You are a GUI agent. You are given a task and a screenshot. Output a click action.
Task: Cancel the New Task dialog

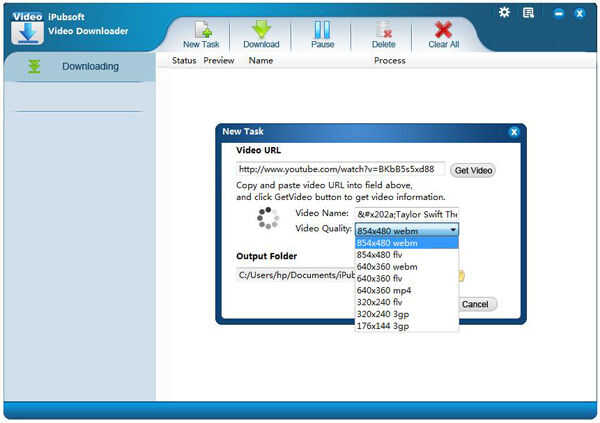475,304
